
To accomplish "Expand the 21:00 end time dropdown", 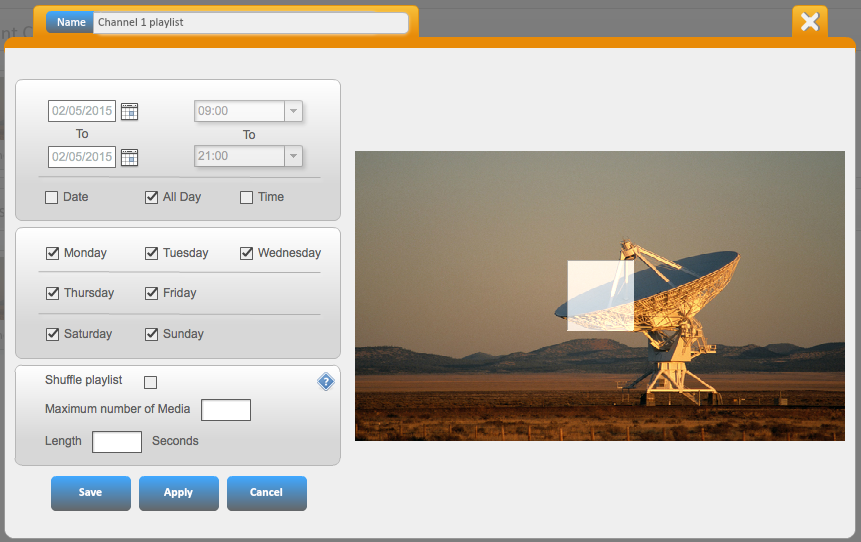I will [x=293, y=156].
